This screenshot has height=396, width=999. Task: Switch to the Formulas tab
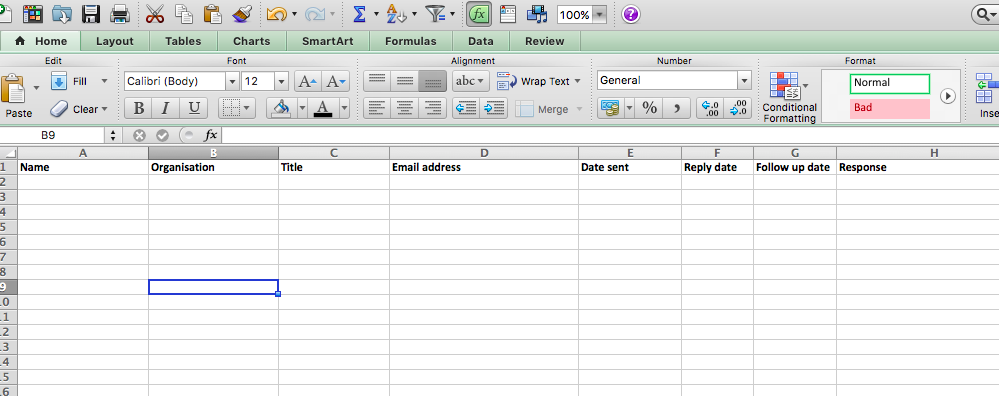click(x=411, y=41)
